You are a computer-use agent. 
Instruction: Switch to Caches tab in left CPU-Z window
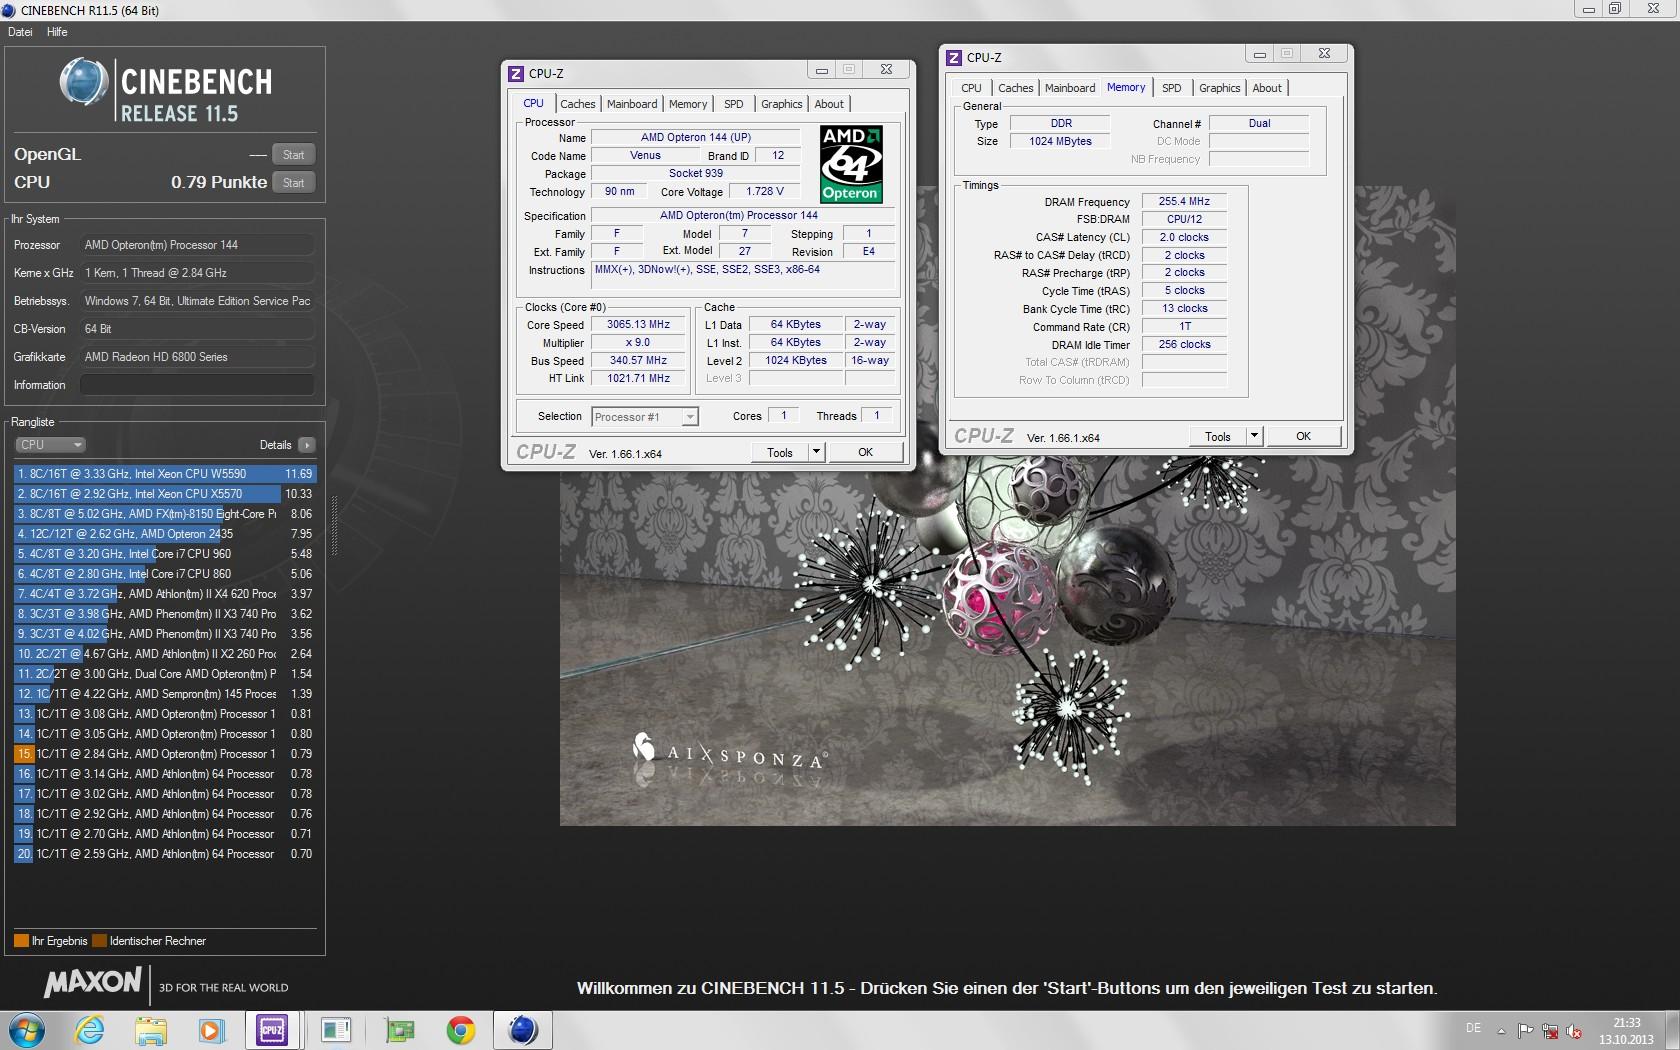tap(577, 104)
